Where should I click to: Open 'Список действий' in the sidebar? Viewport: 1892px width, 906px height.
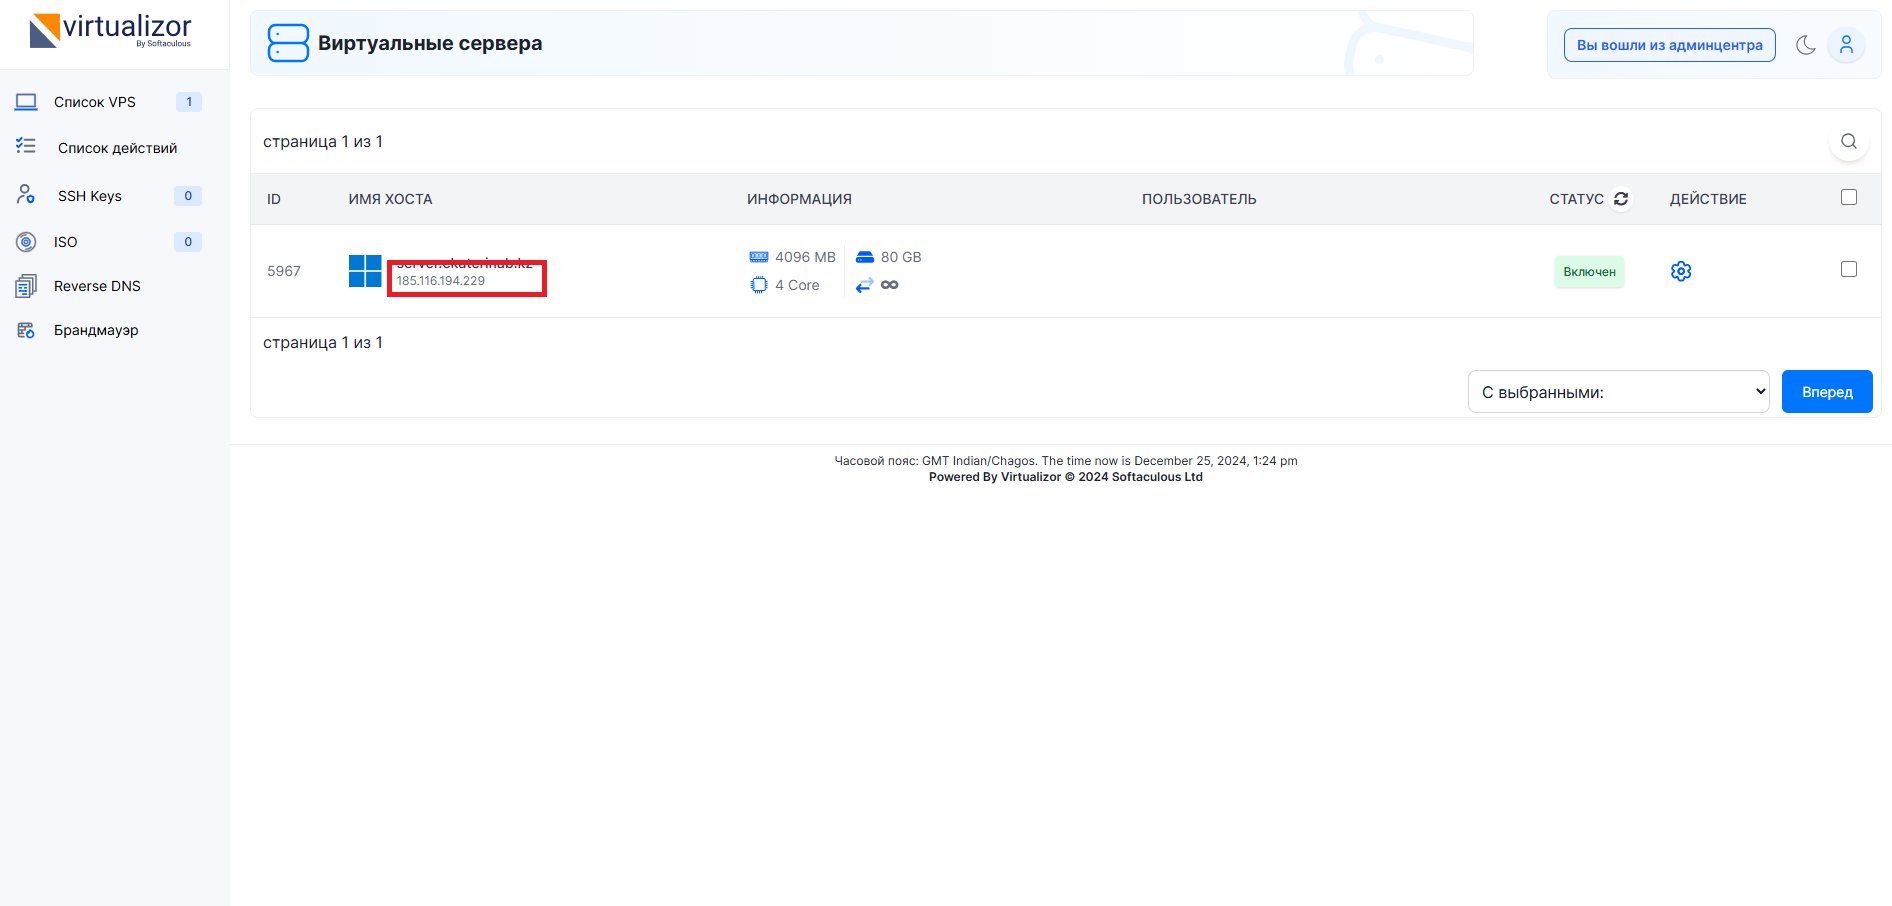coord(117,148)
